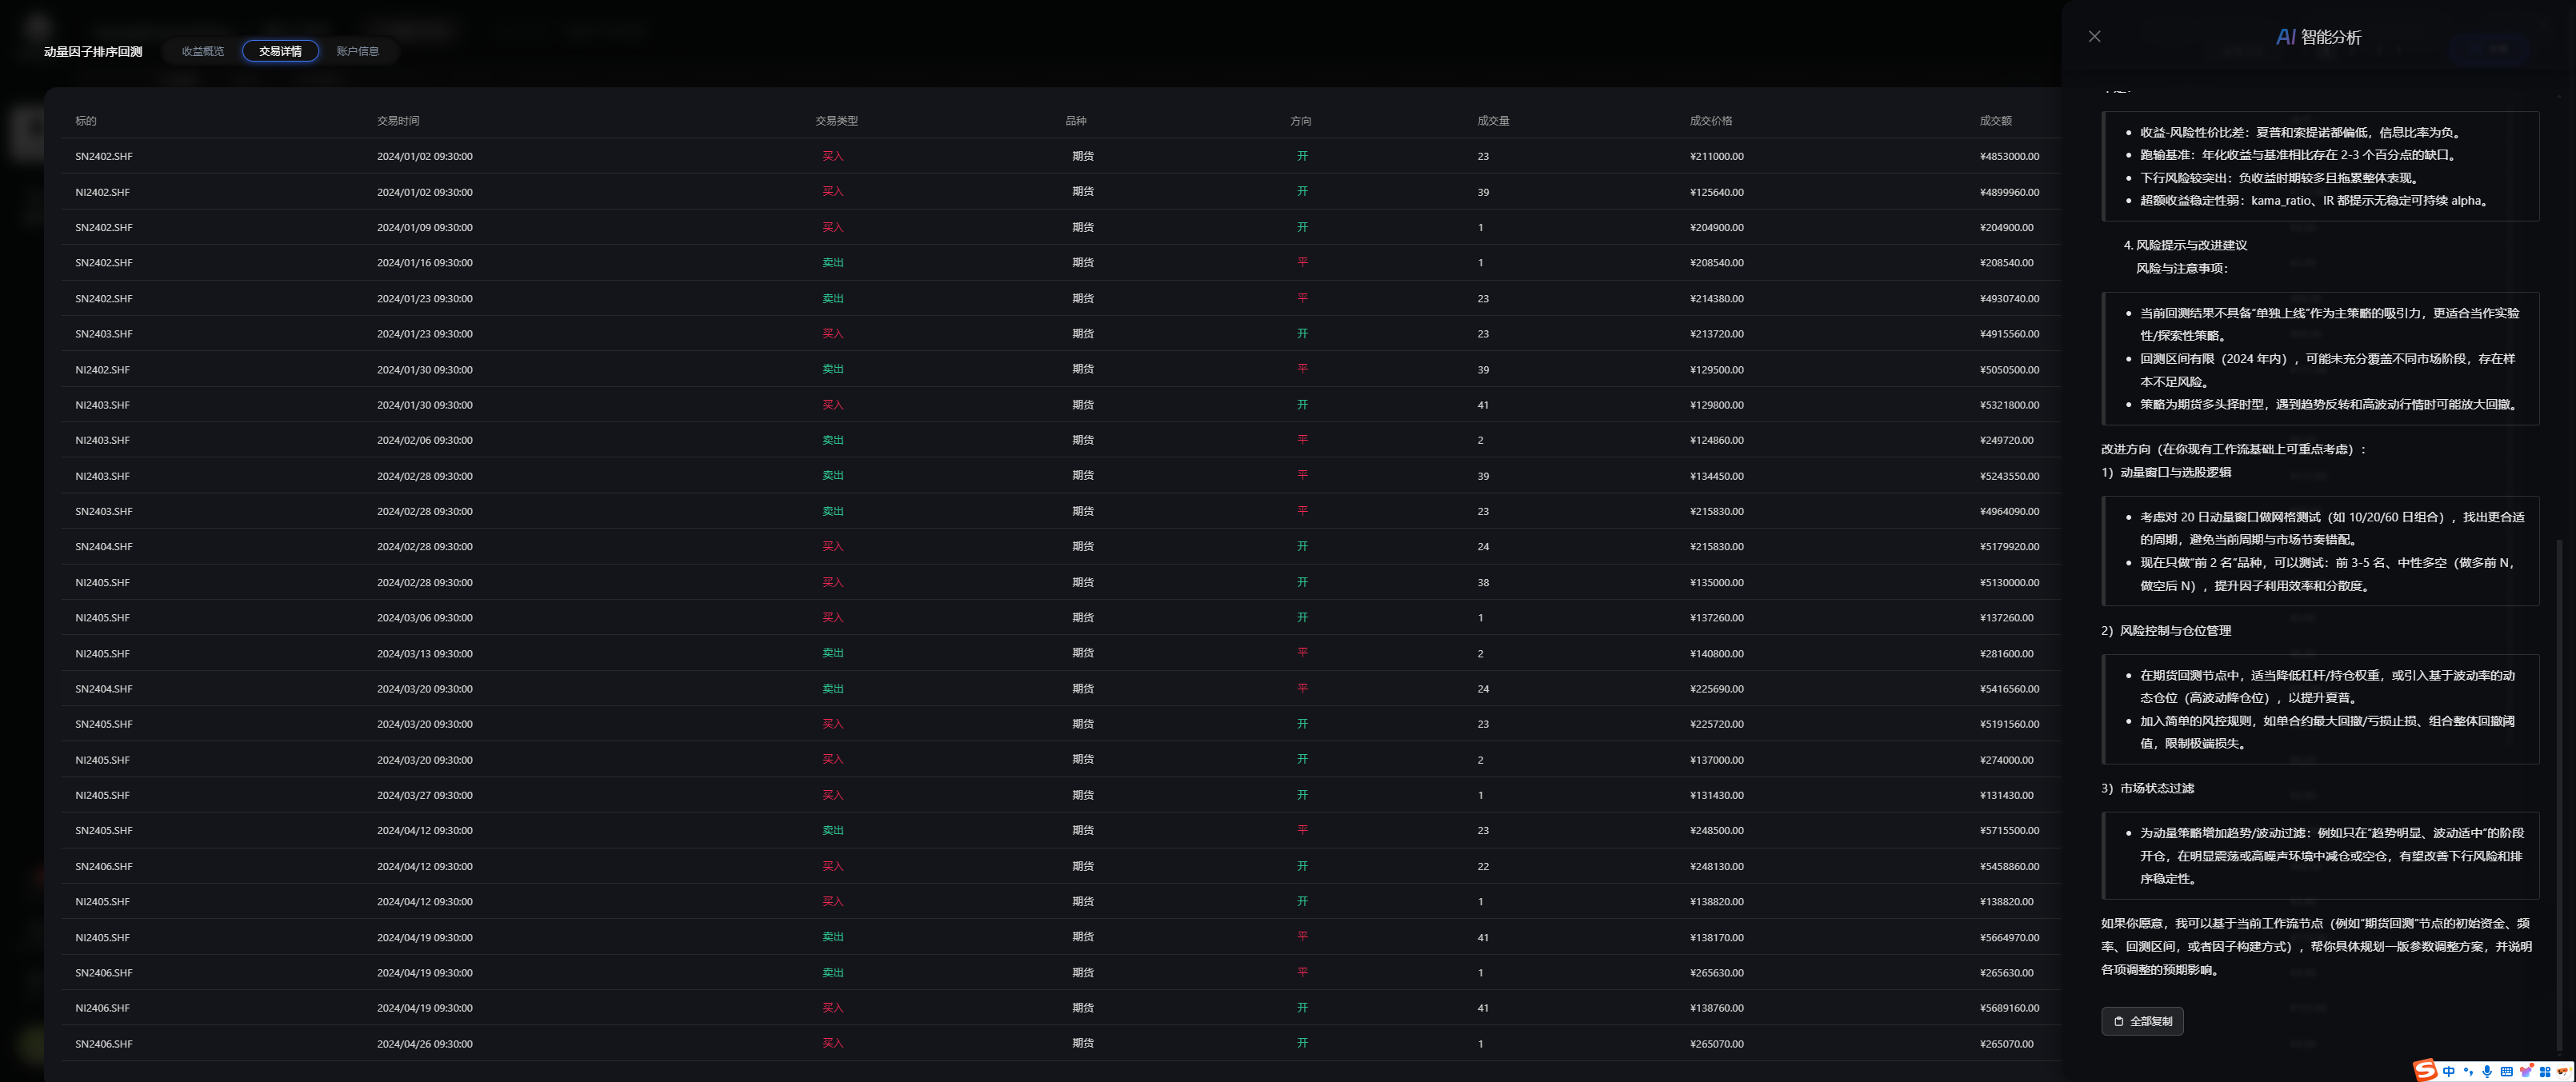
Task: Click the AI 智能分析 panel title
Action: [2318, 37]
